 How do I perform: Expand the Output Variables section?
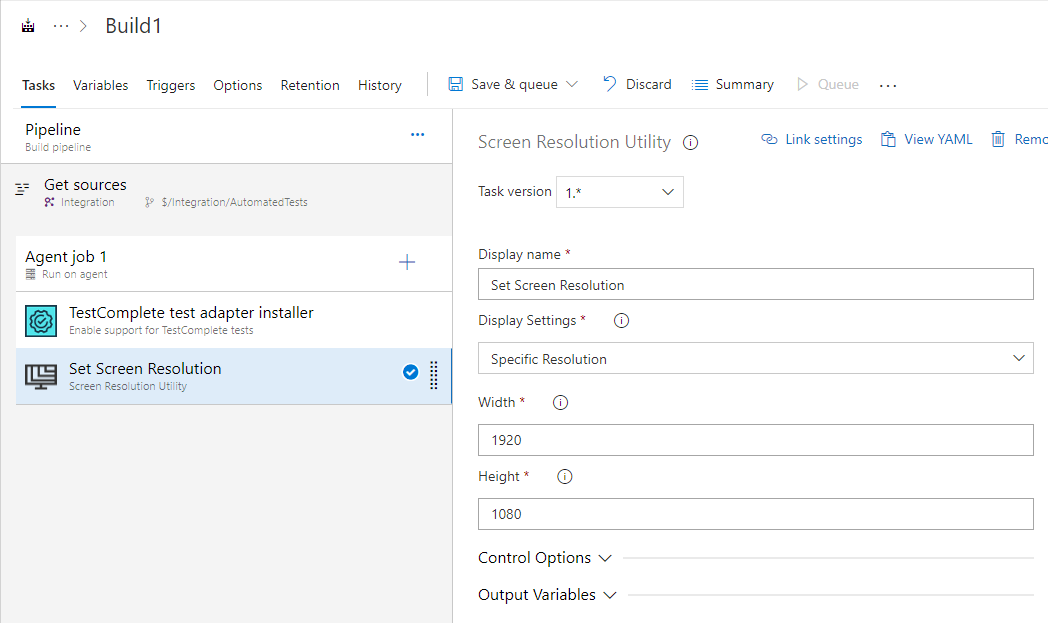click(545, 594)
